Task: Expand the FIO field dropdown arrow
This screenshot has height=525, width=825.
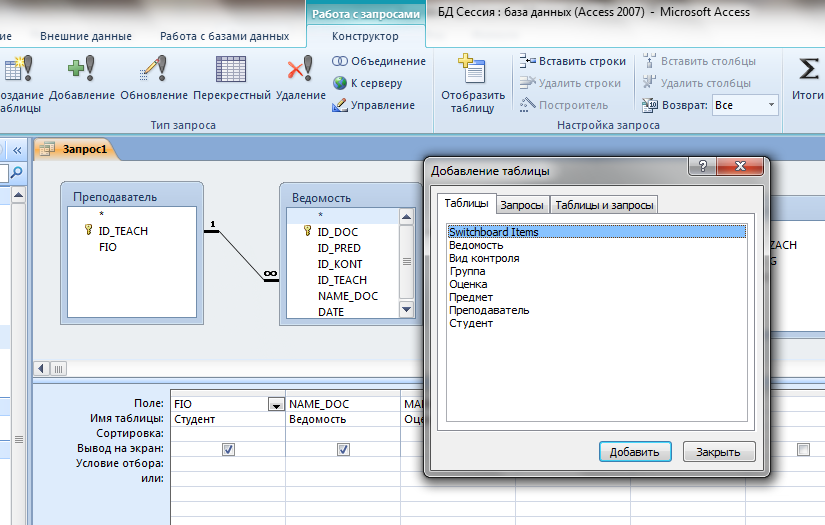Action: click(275, 404)
